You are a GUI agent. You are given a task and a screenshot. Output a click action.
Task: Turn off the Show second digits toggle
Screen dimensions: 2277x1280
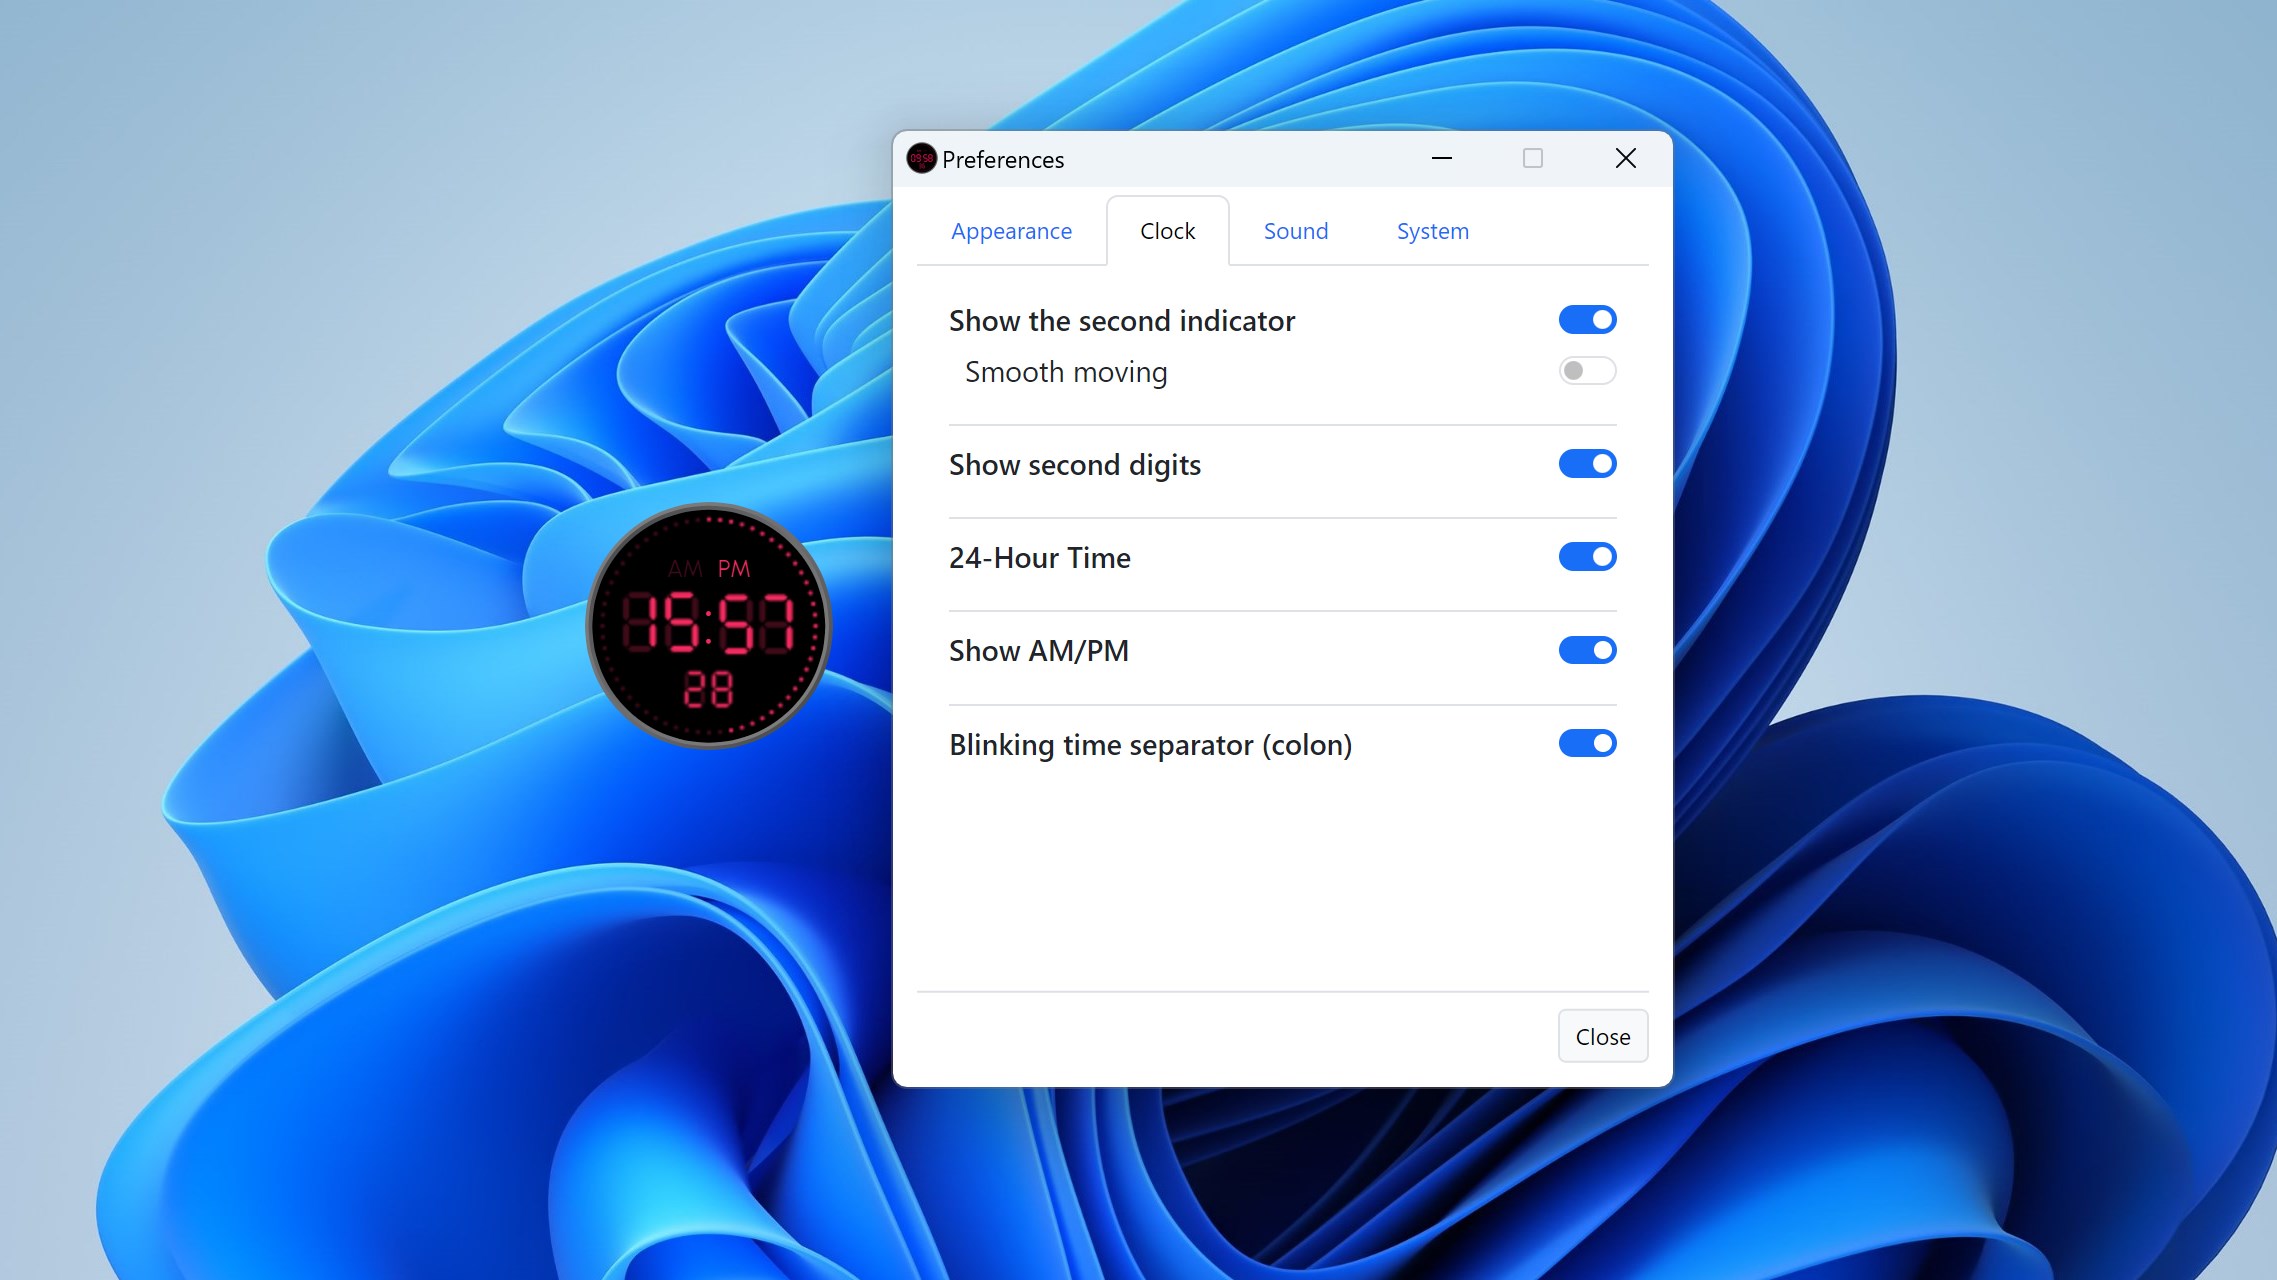click(x=1586, y=463)
